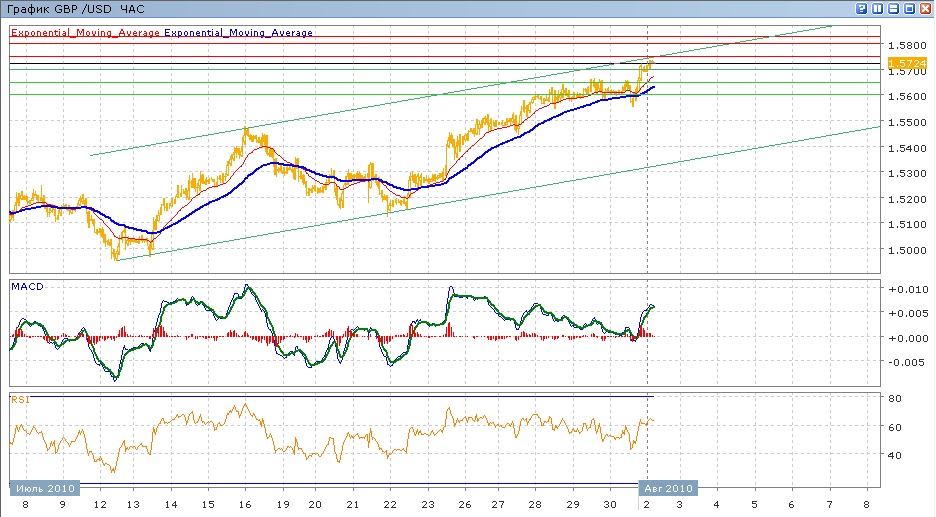This screenshot has height=517, width=936.
Task: Select the MACD indicator label
Action: tap(27, 287)
